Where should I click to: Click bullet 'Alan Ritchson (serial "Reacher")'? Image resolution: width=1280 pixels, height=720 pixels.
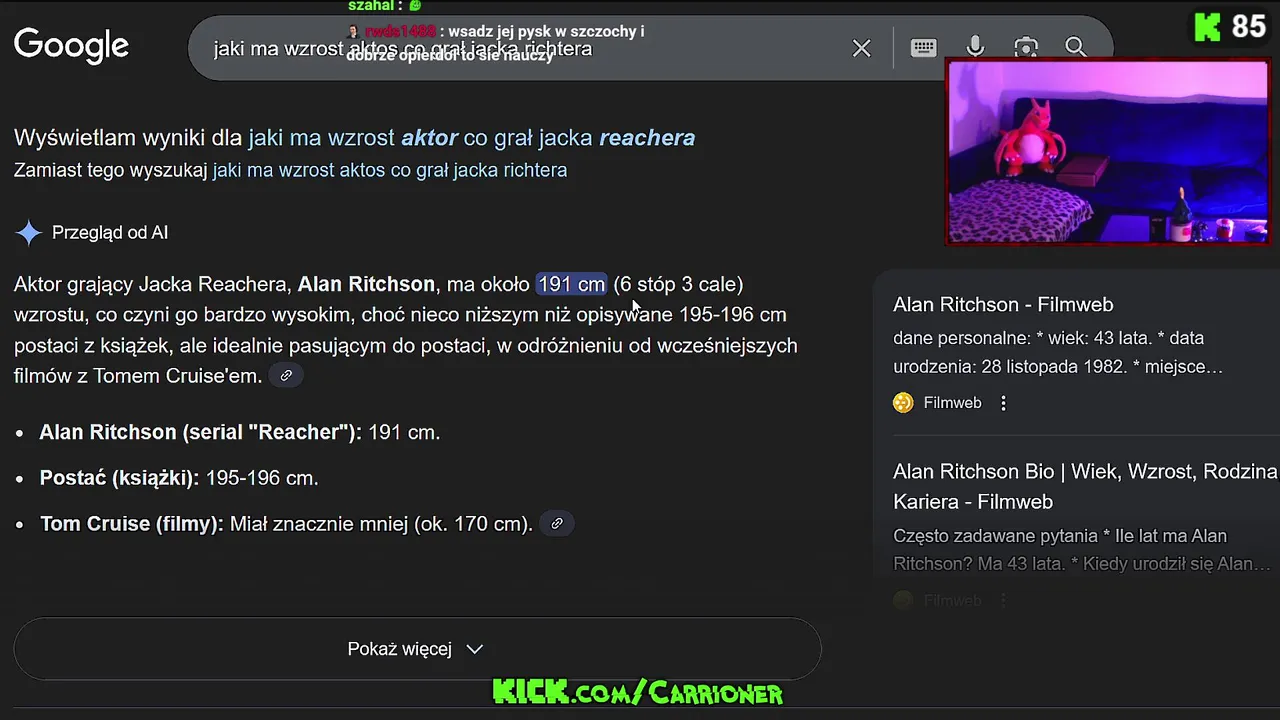point(240,432)
